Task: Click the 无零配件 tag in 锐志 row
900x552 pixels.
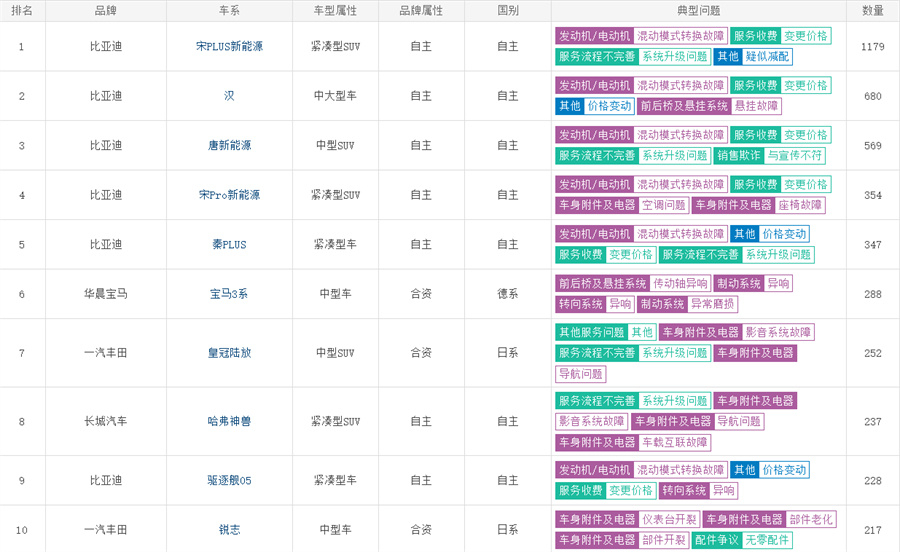Action: click(x=767, y=540)
